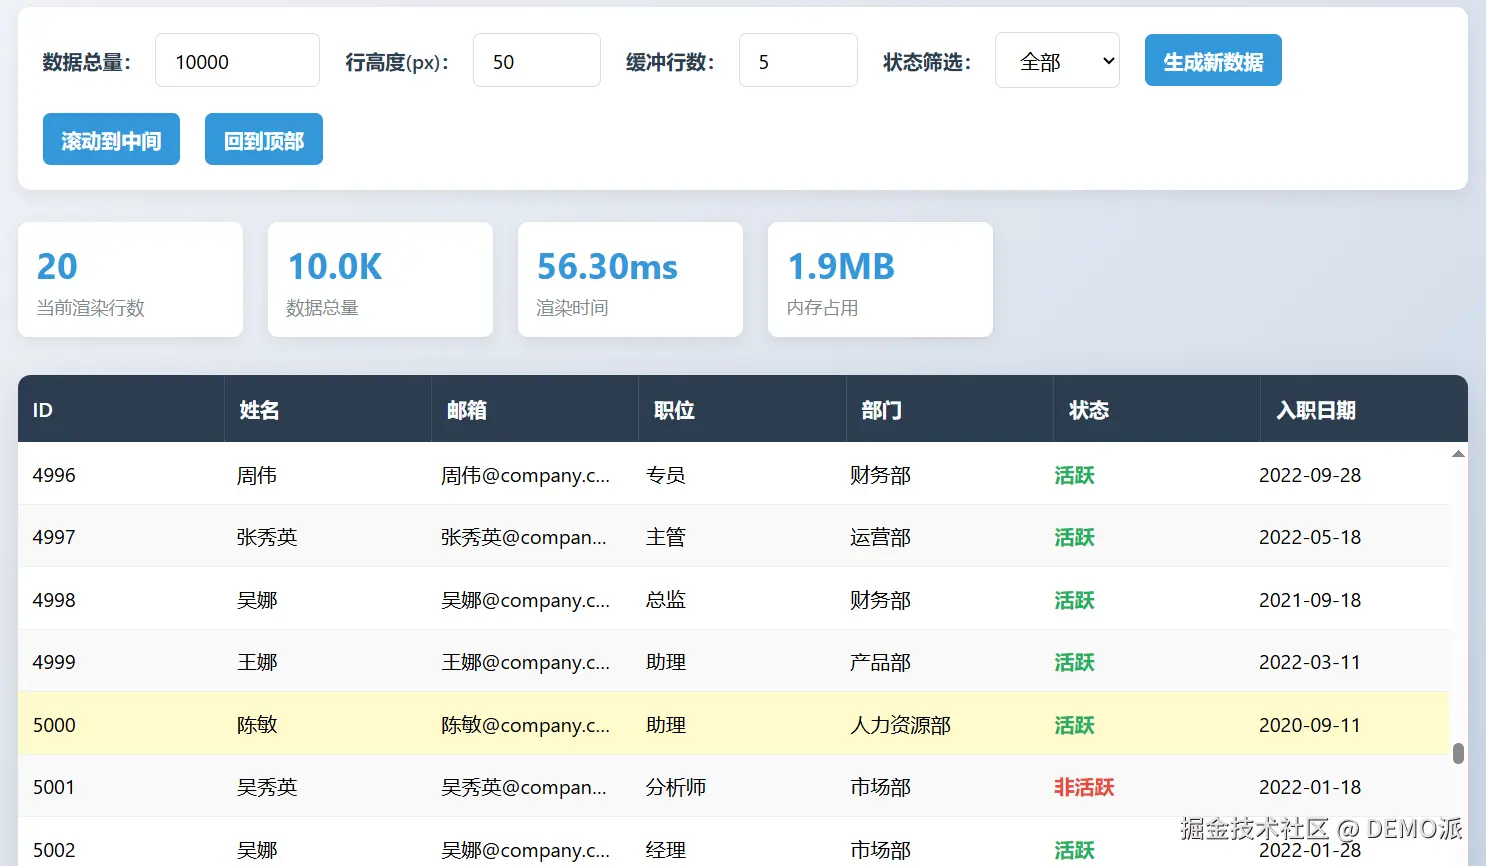The width and height of the screenshot is (1486, 866).
Task: Select ID cell 4999
Action: point(54,662)
